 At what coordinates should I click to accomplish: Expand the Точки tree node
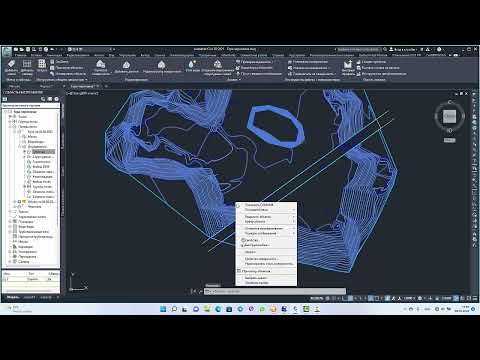(x=10, y=117)
